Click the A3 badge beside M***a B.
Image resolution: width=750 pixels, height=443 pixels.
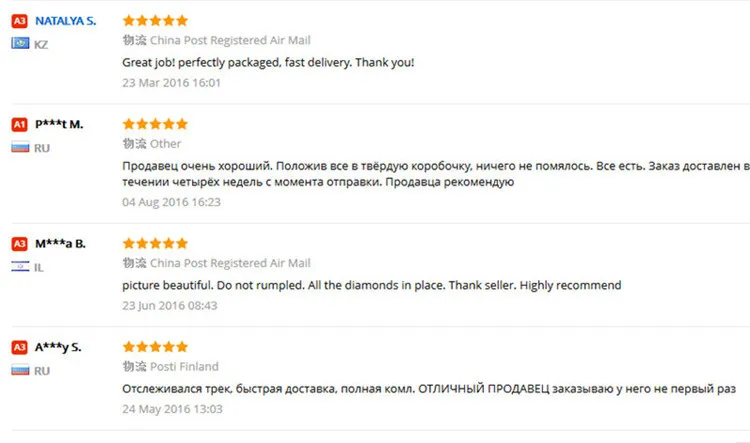(x=20, y=244)
